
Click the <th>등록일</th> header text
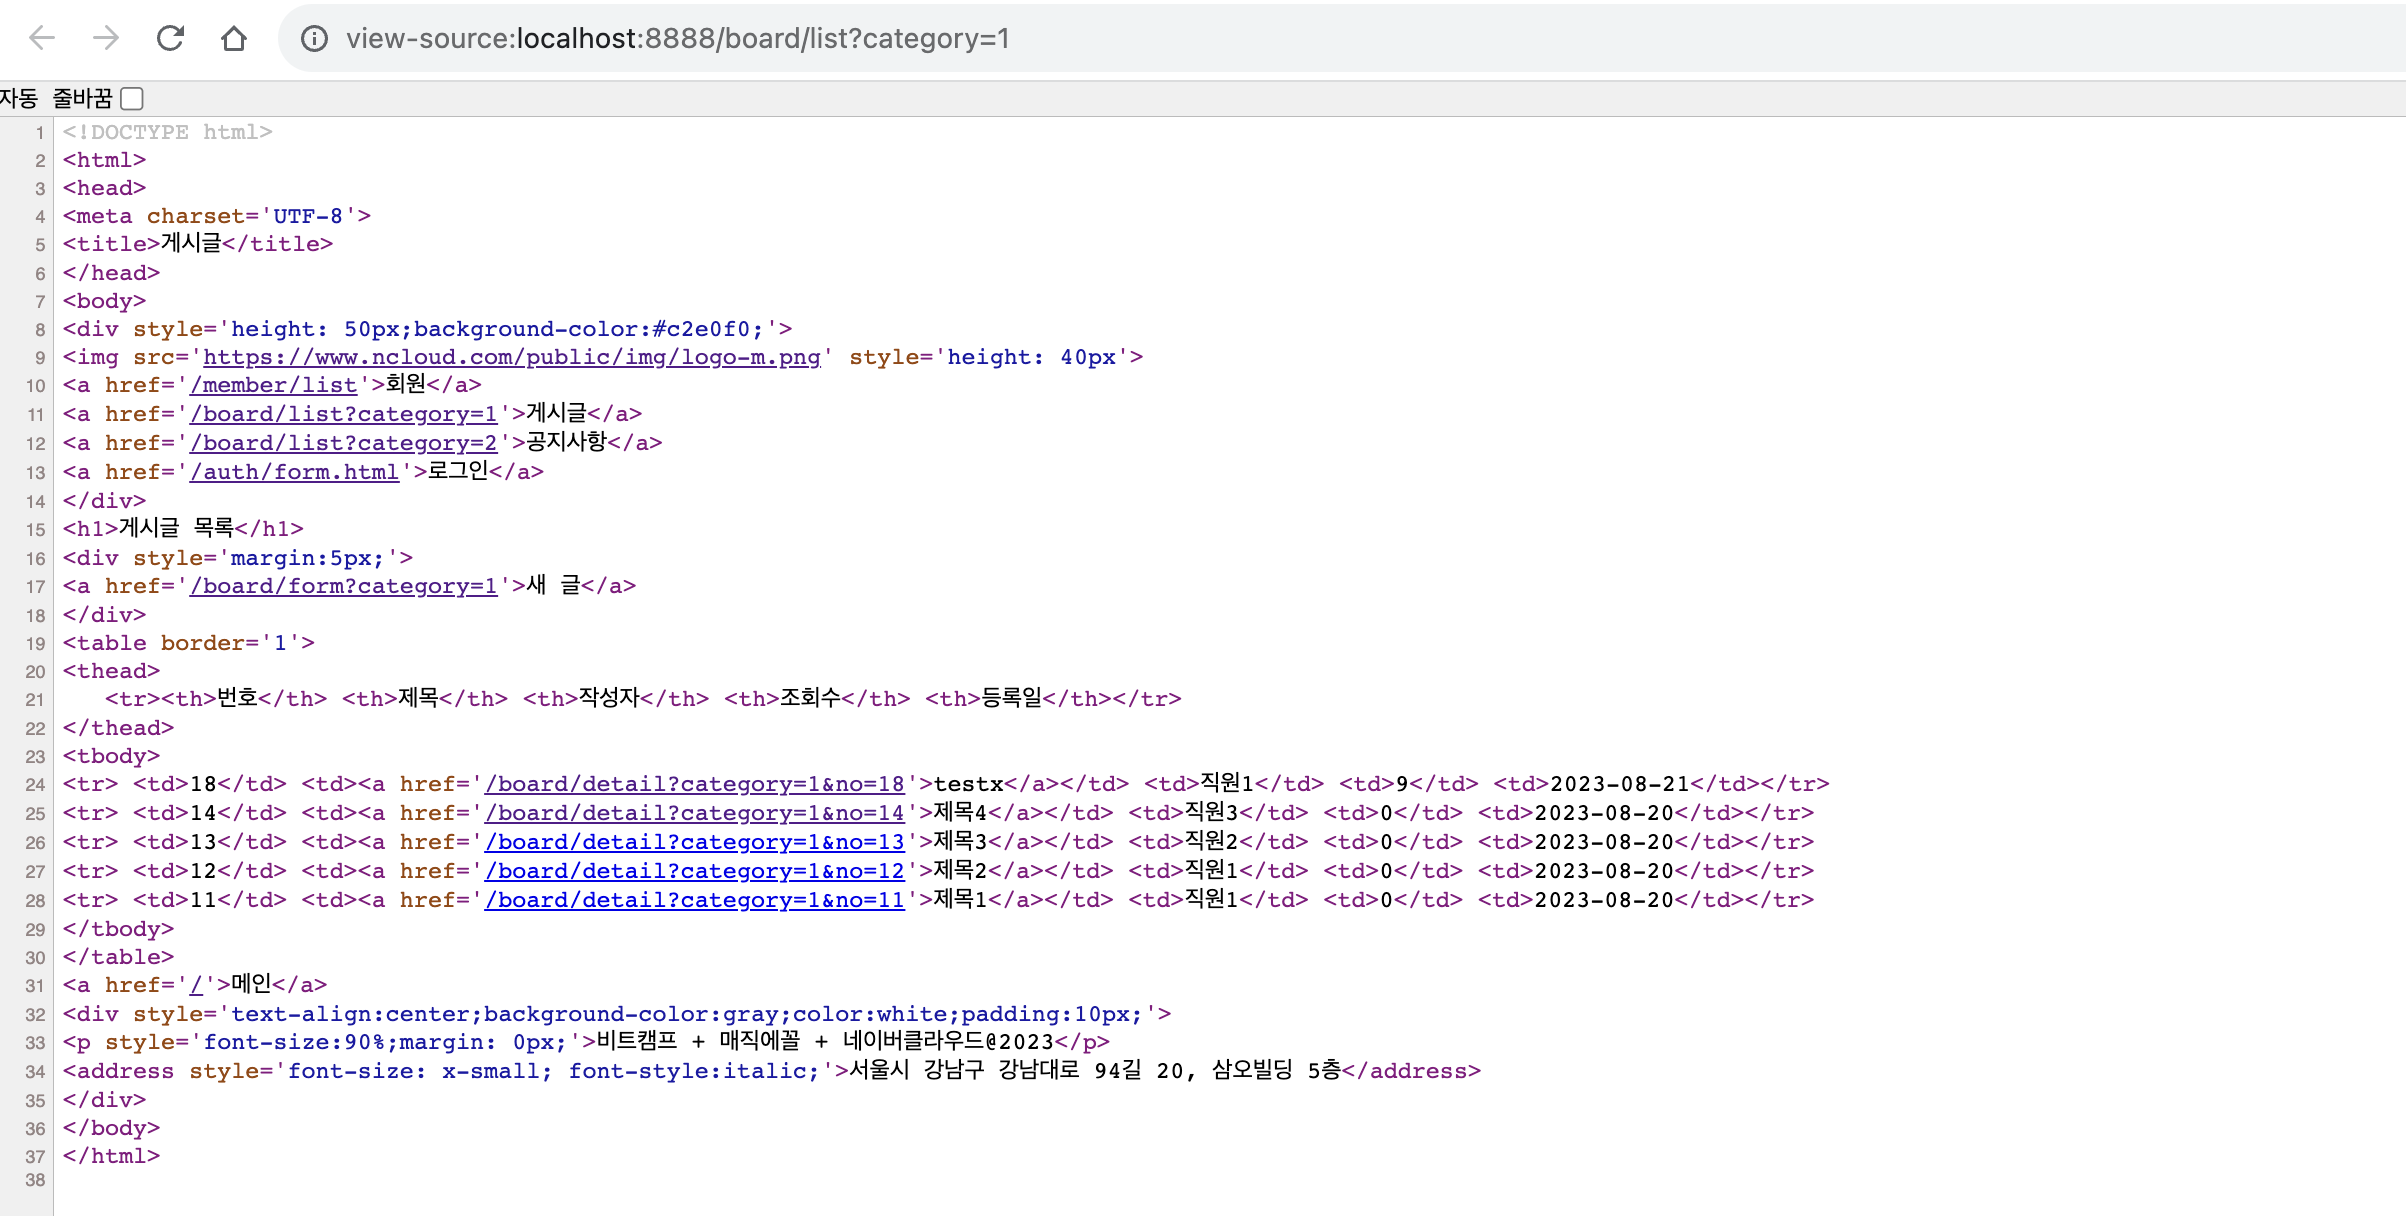1018,699
